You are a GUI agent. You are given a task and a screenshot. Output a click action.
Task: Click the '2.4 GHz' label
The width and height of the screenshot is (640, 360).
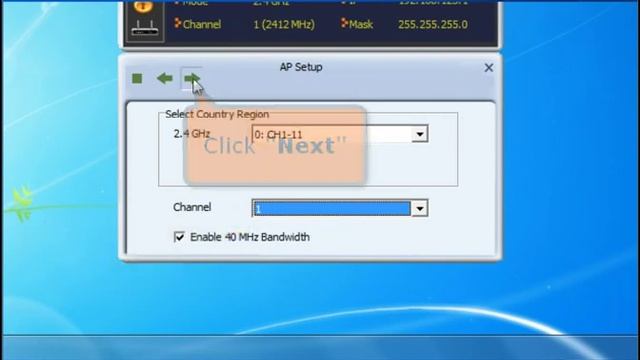(x=192, y=133)
